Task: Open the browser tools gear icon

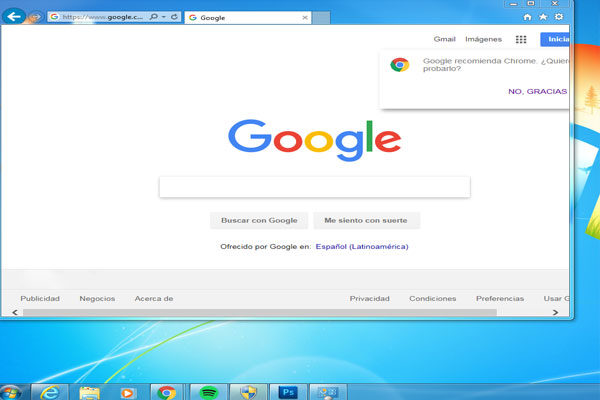Action: [559, 17]
